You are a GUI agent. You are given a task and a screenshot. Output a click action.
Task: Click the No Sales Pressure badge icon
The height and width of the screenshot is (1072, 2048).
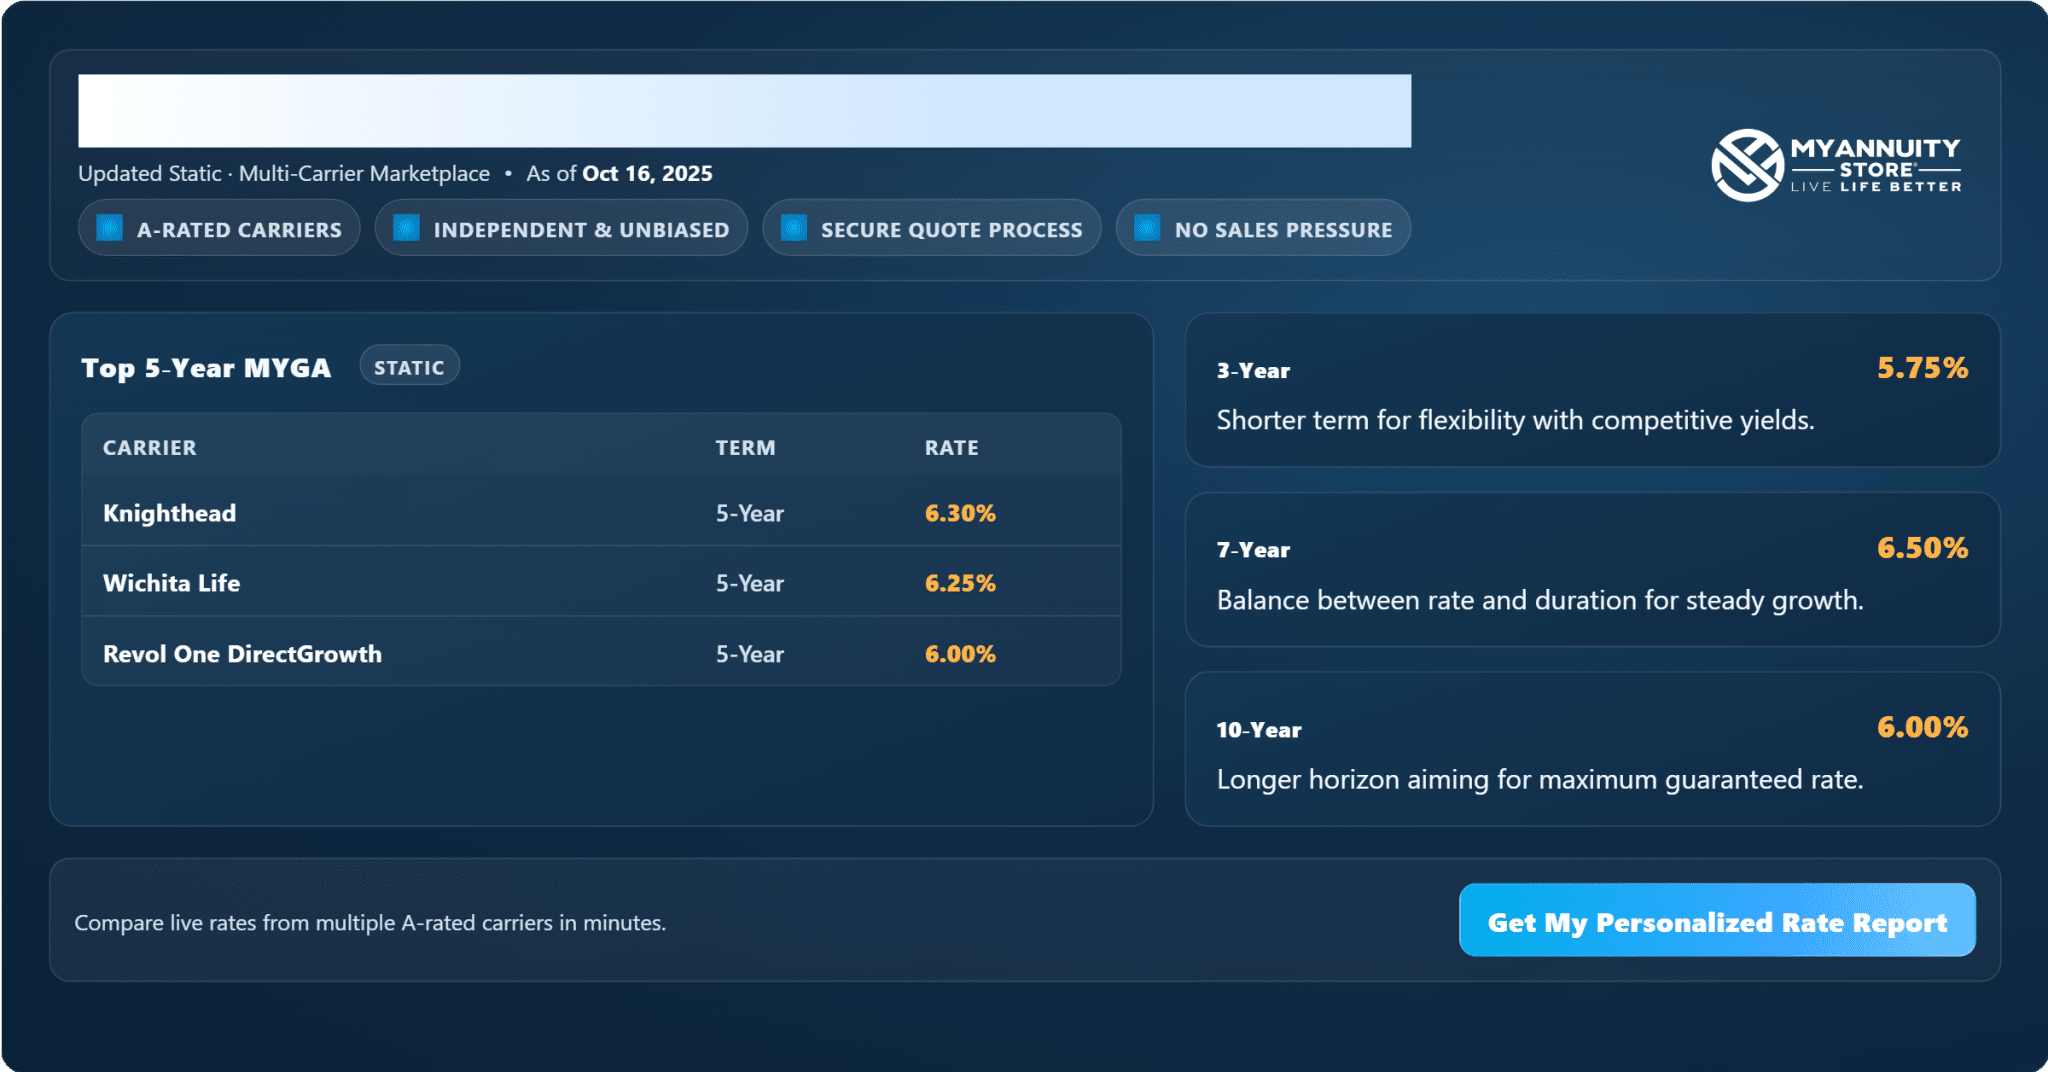click(1147, 228)
